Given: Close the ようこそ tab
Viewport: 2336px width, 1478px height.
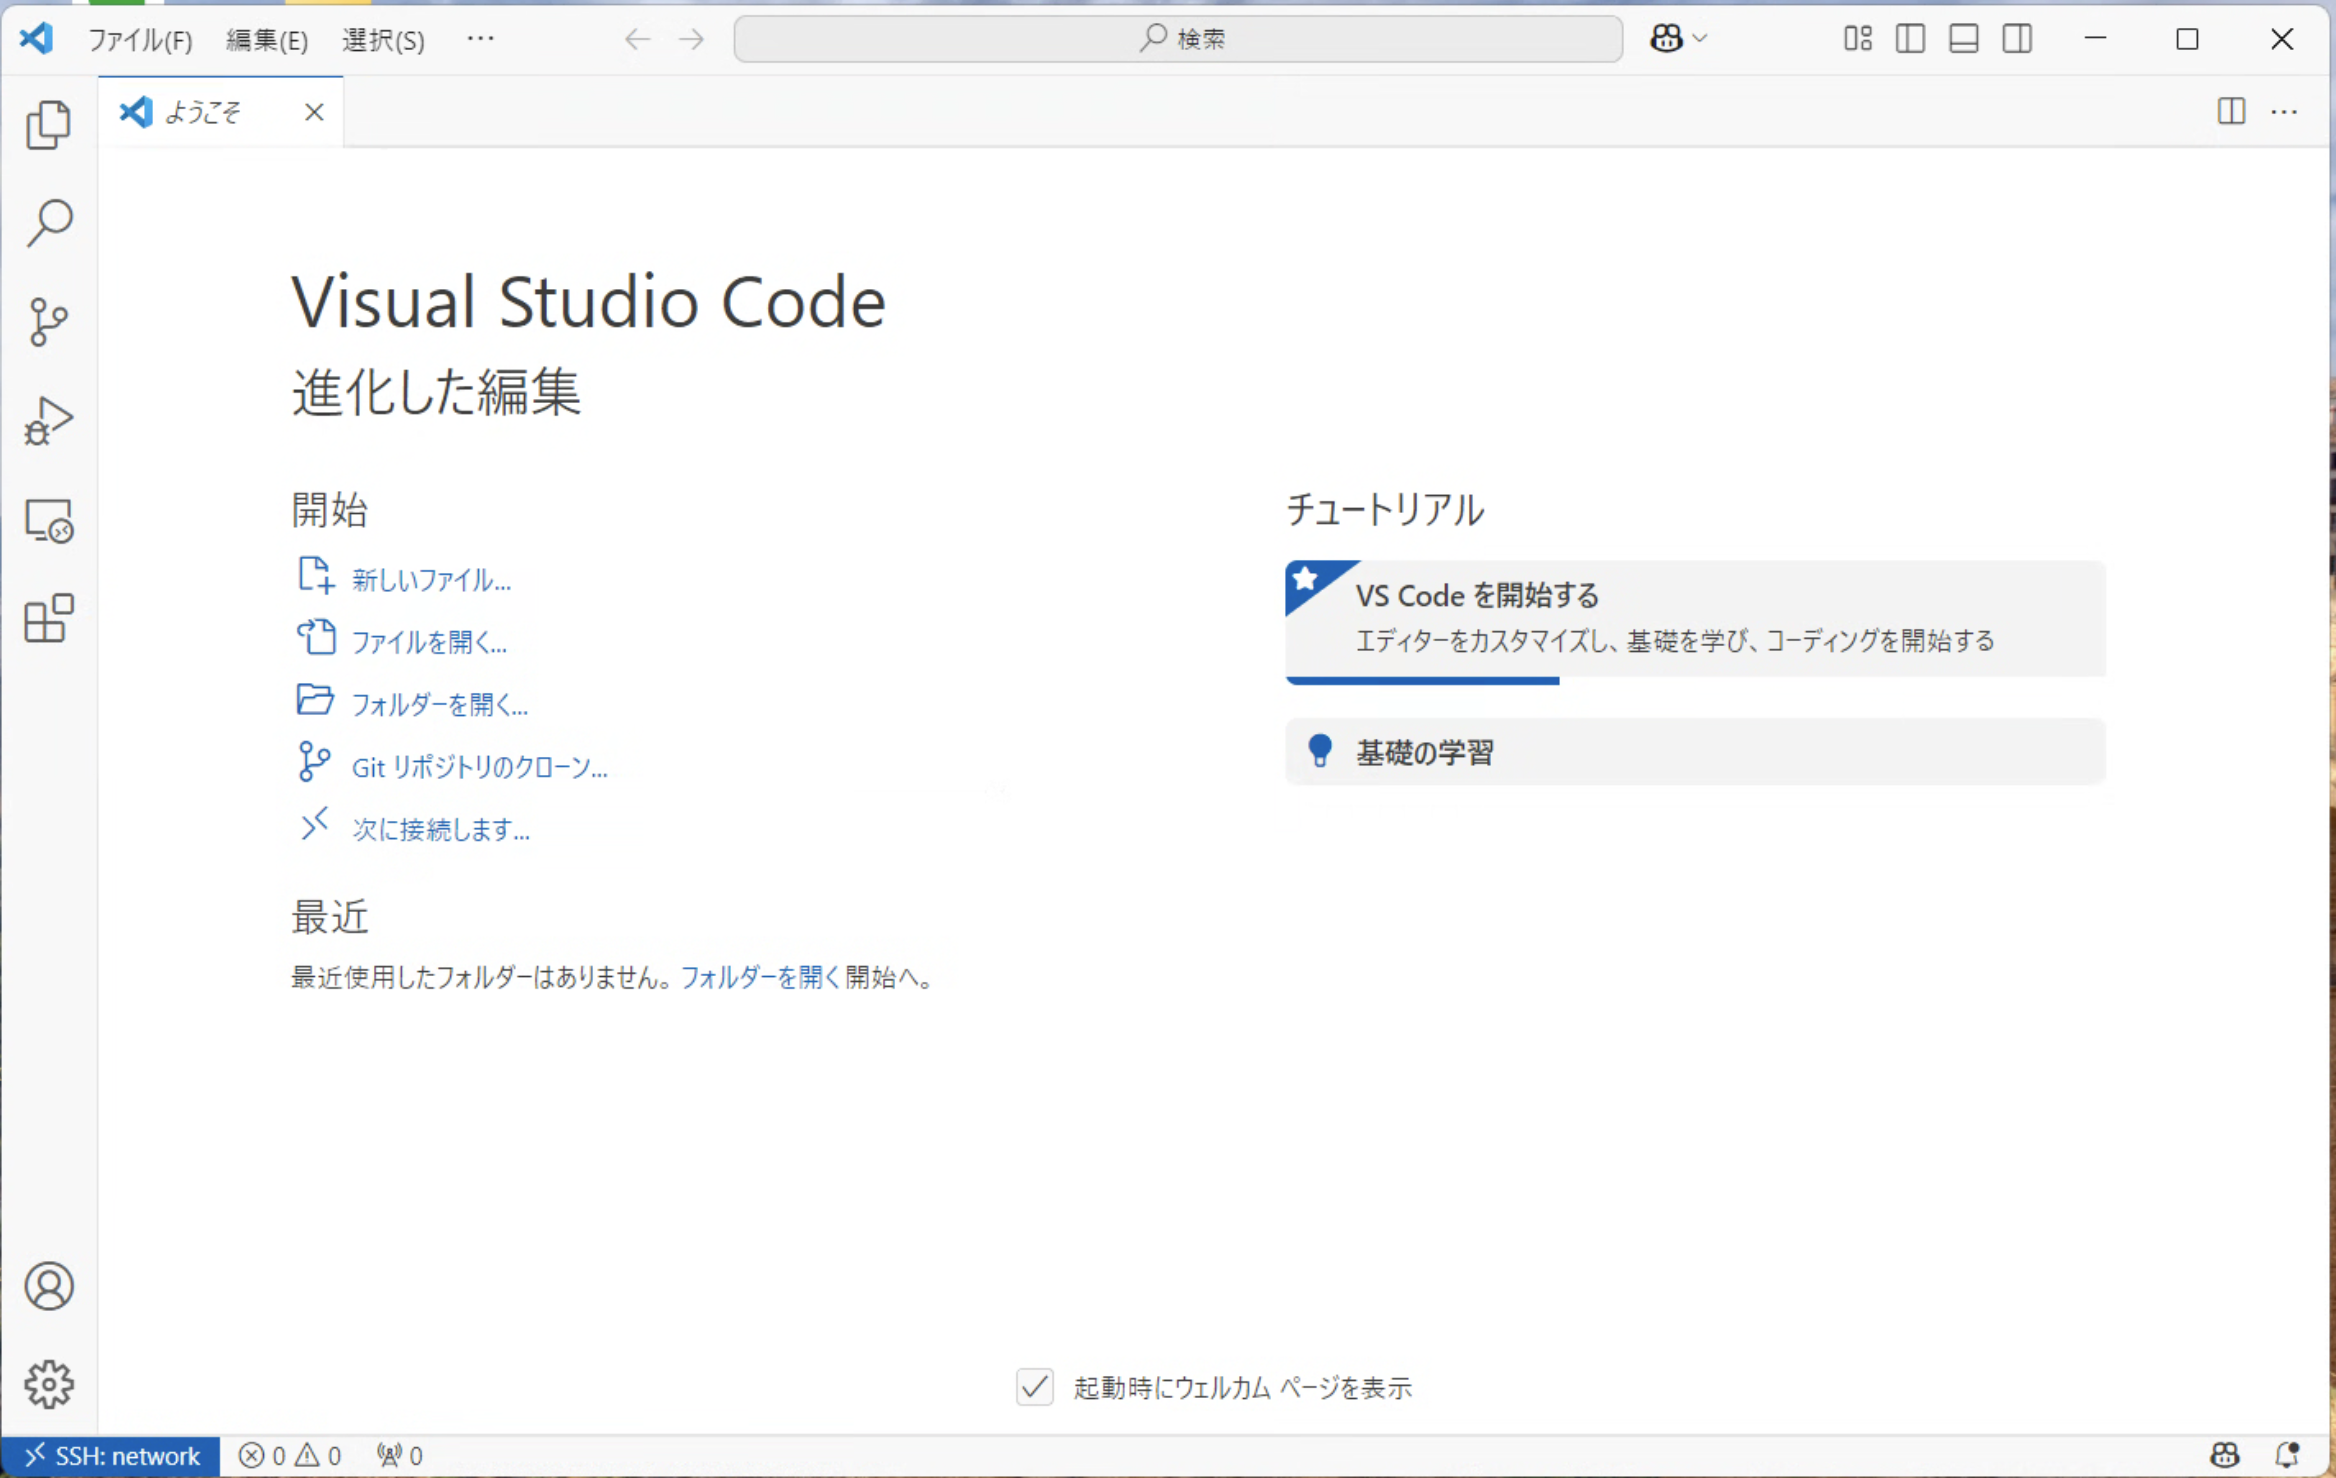Looking at the screenshot, I should [314, 112].
